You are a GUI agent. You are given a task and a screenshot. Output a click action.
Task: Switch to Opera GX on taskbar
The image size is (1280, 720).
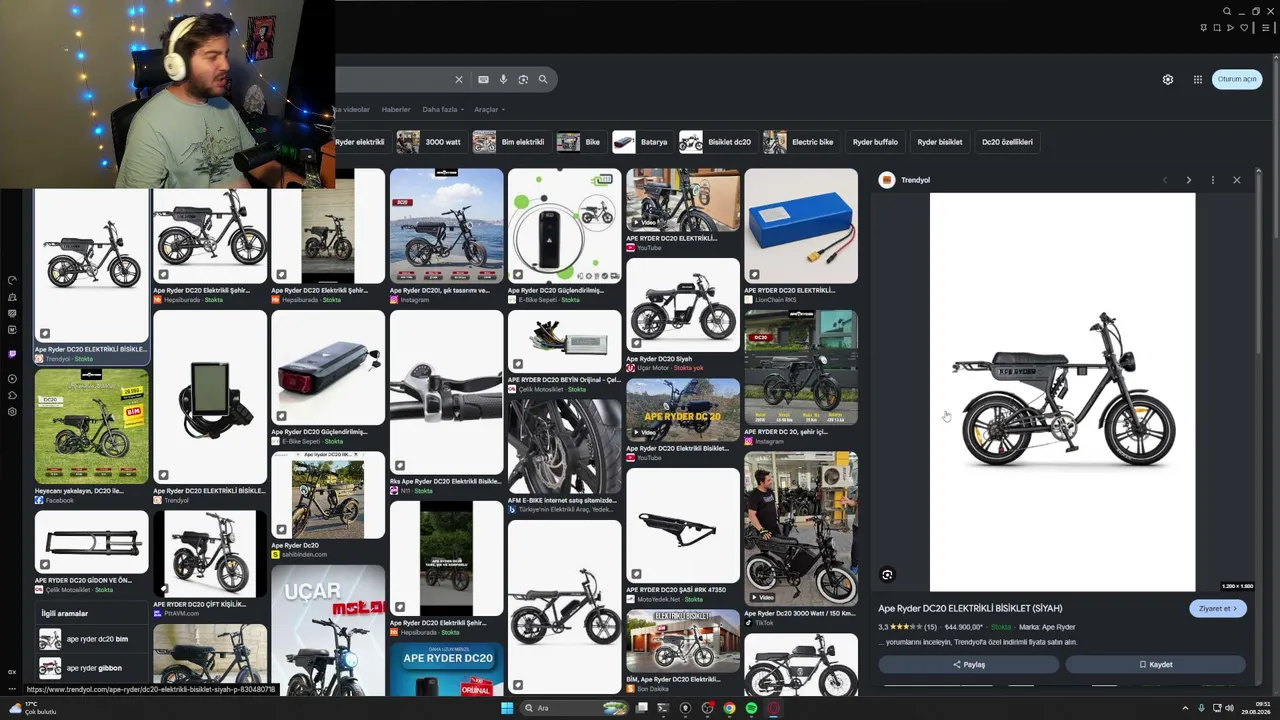click(x=773, y=708)
